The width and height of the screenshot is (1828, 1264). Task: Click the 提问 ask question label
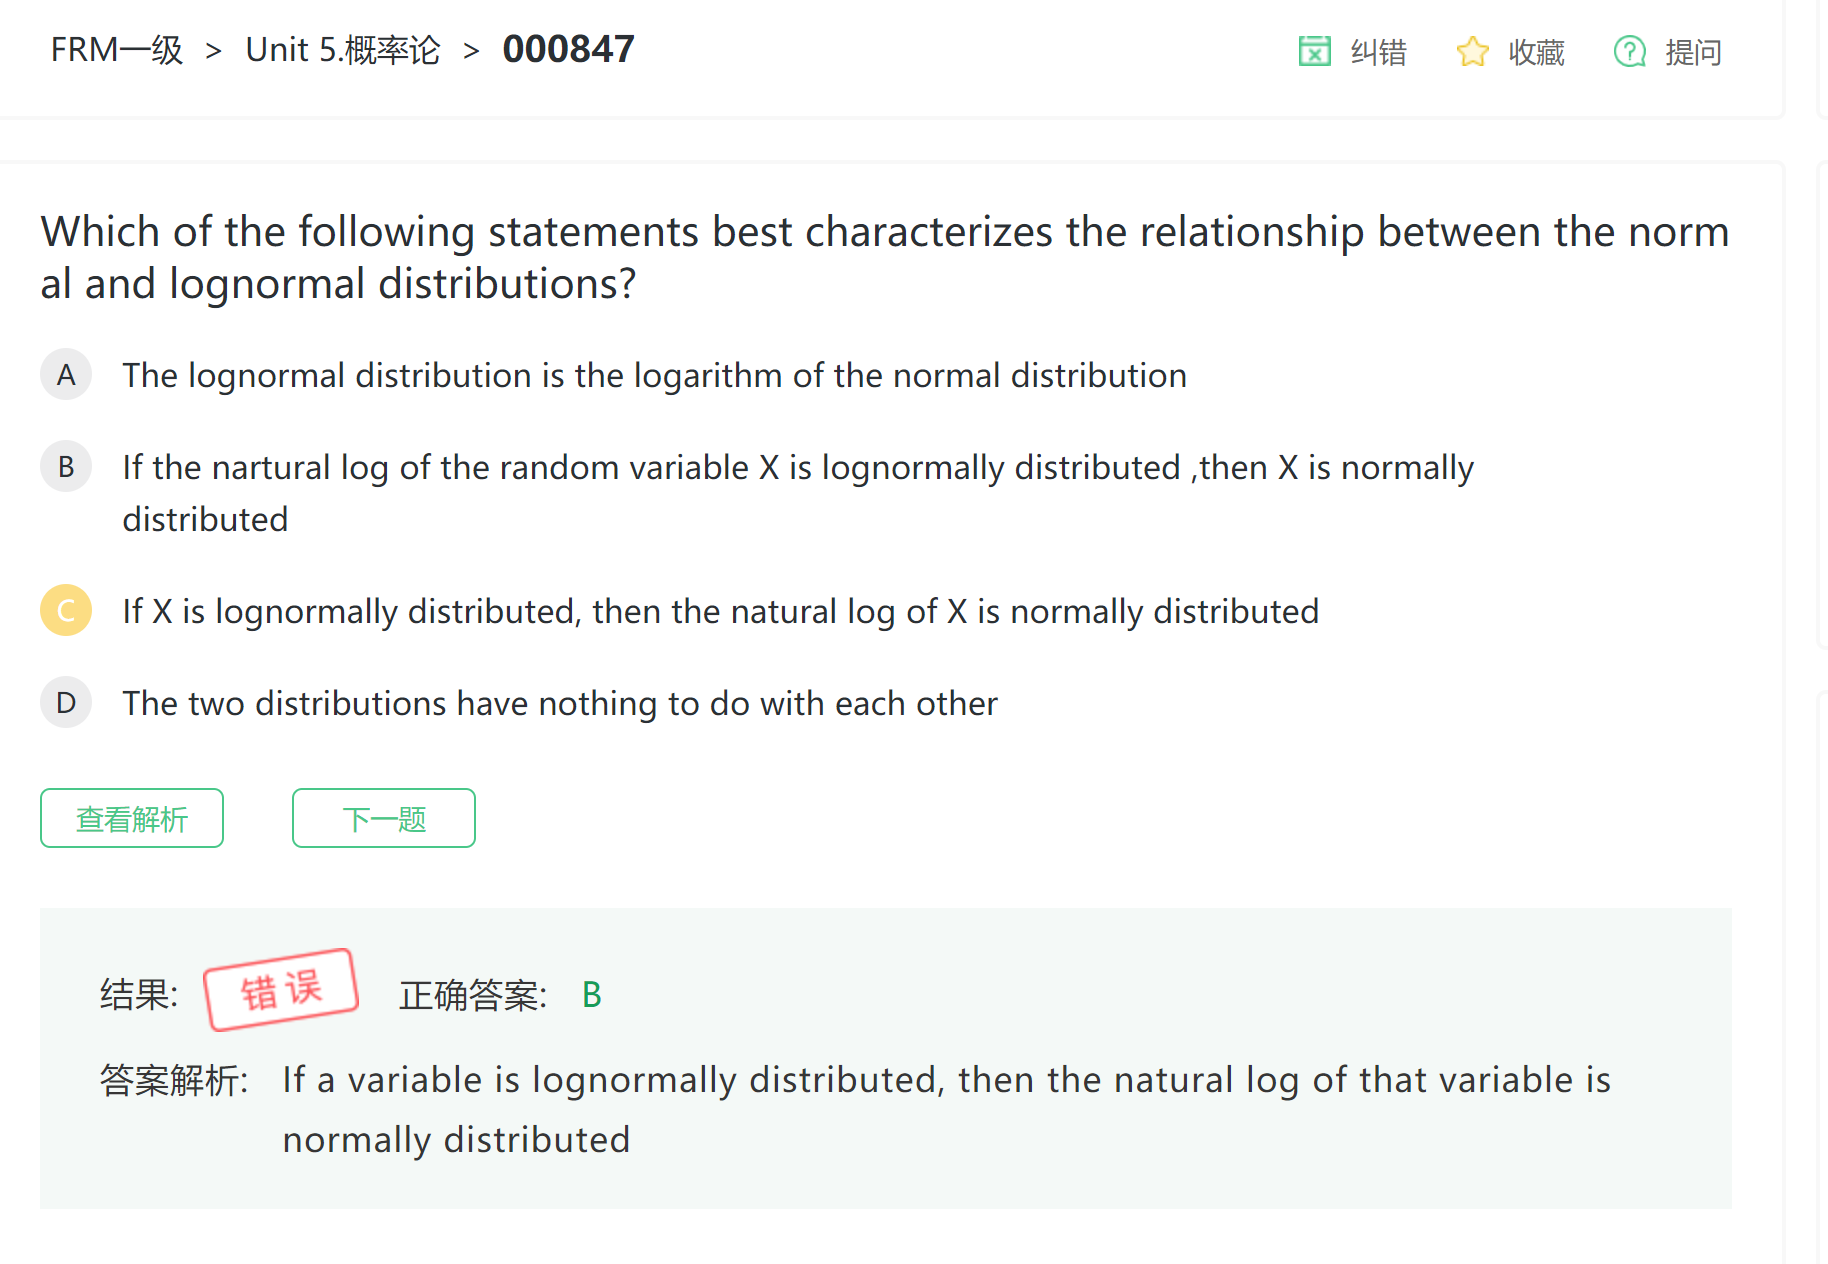1693,52
